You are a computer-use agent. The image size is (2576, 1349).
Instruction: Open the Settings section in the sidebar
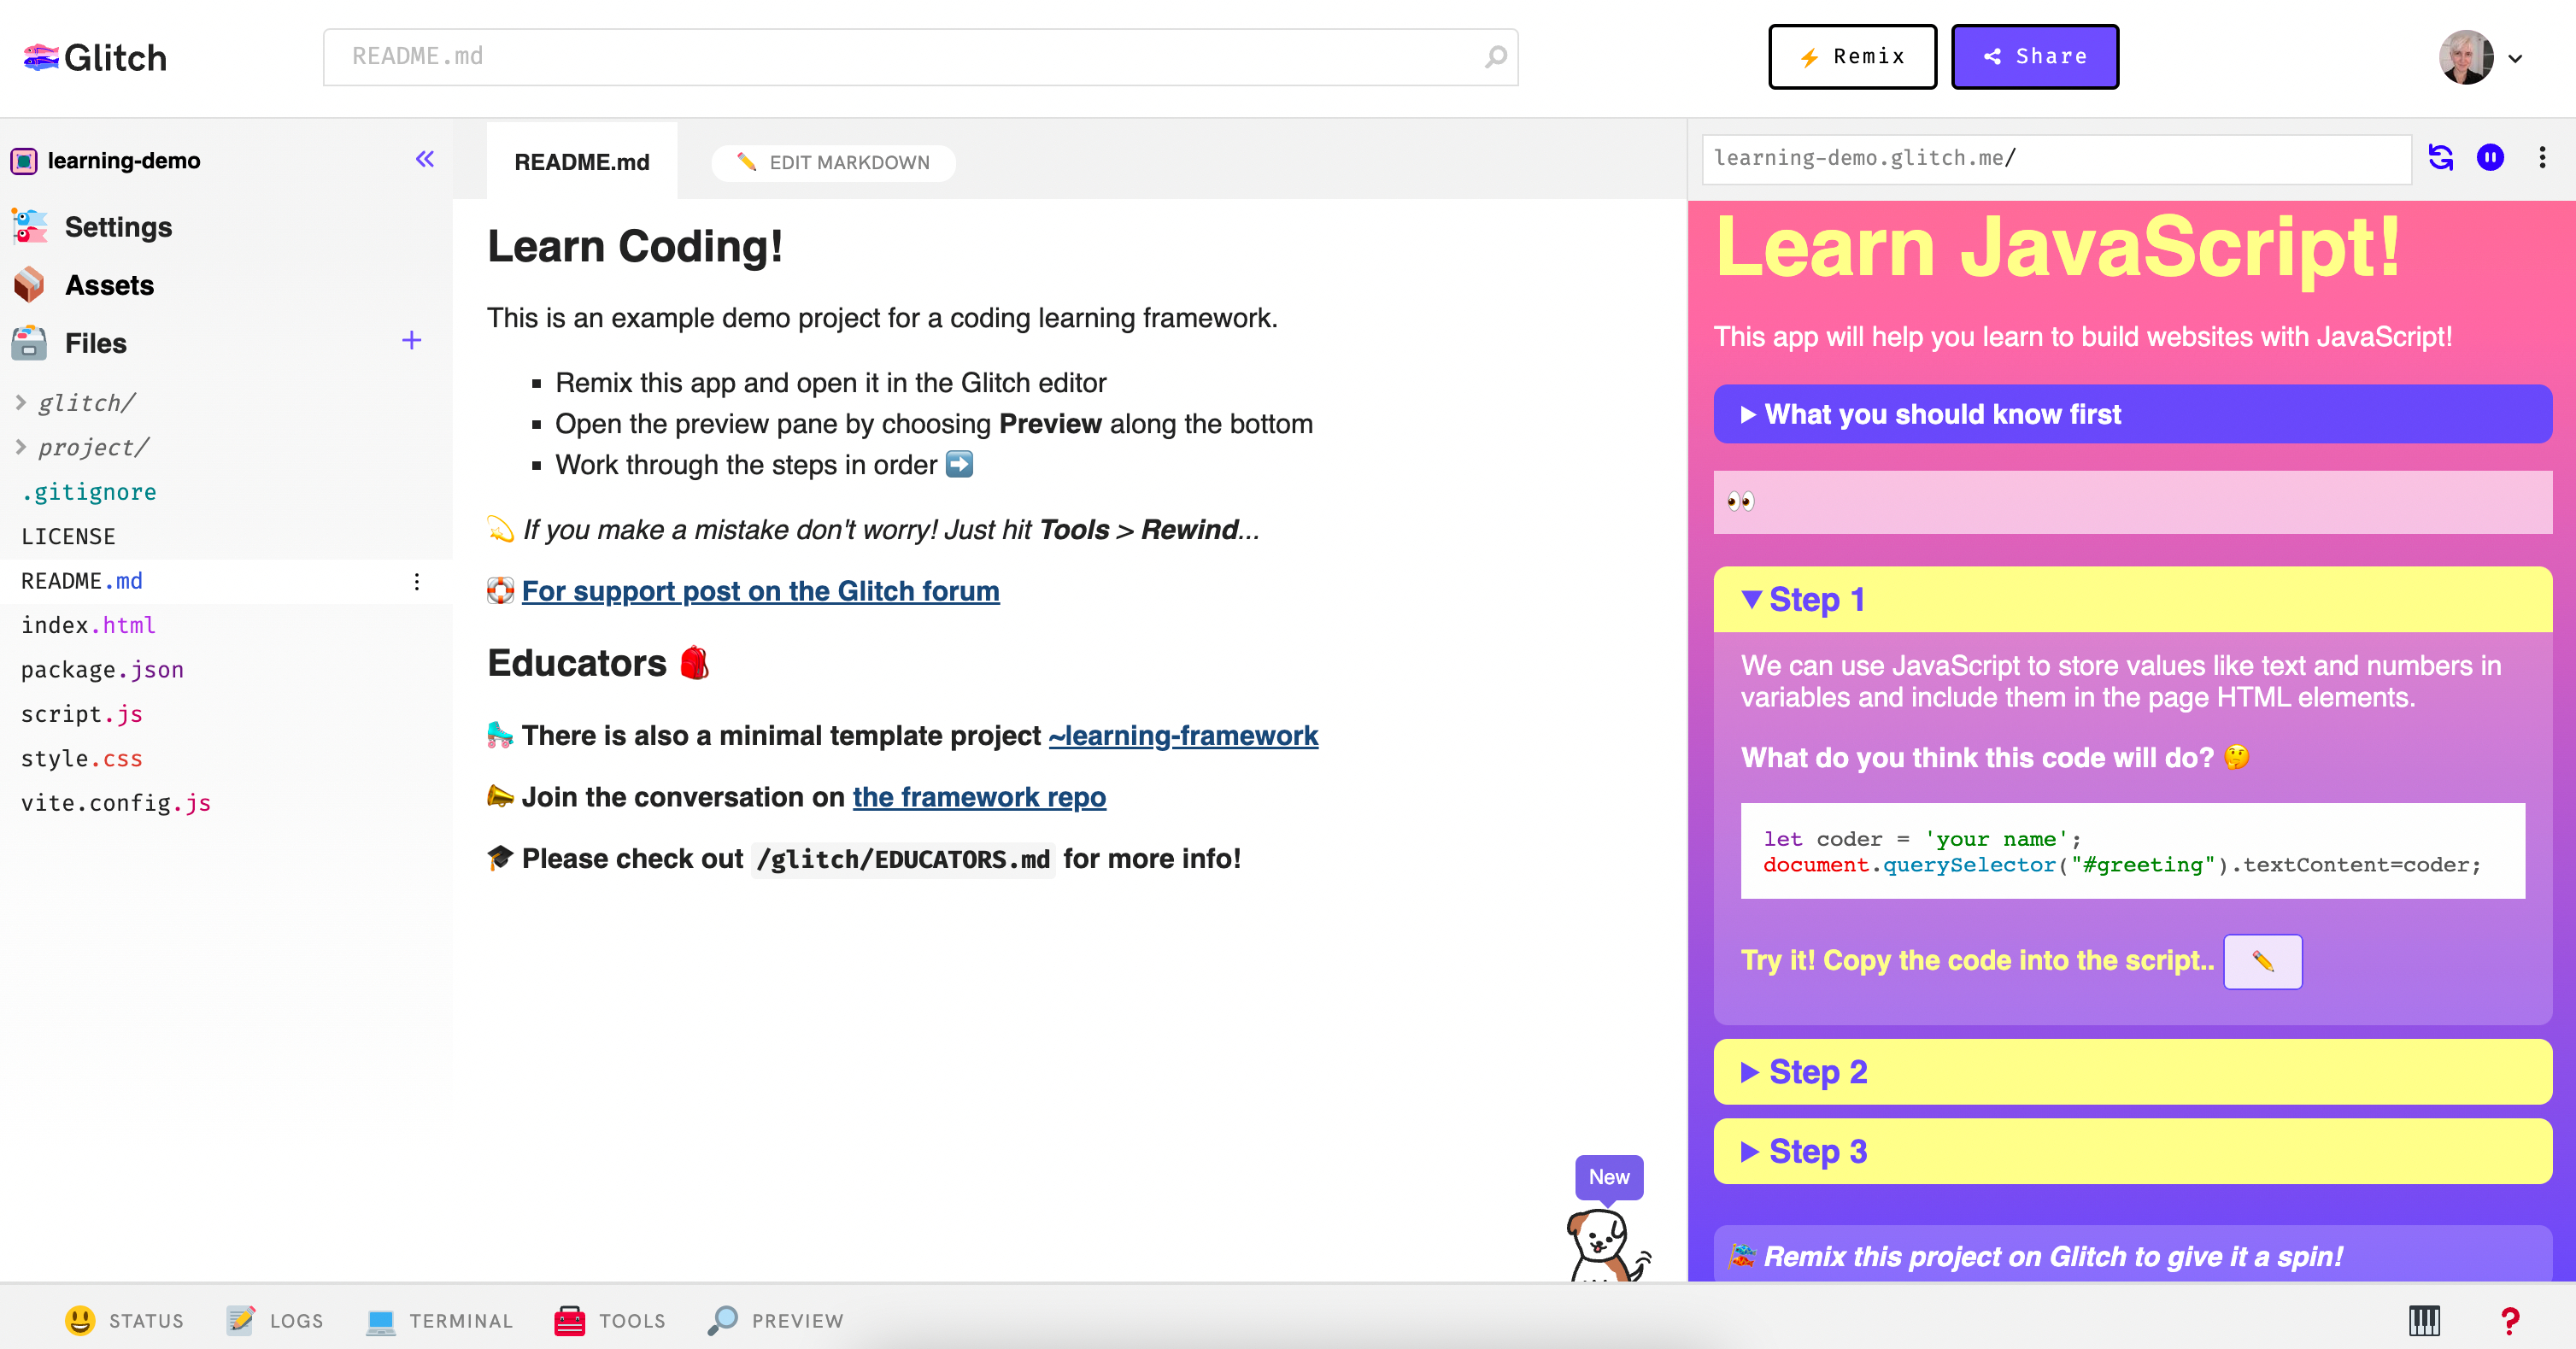pos(118,226)
